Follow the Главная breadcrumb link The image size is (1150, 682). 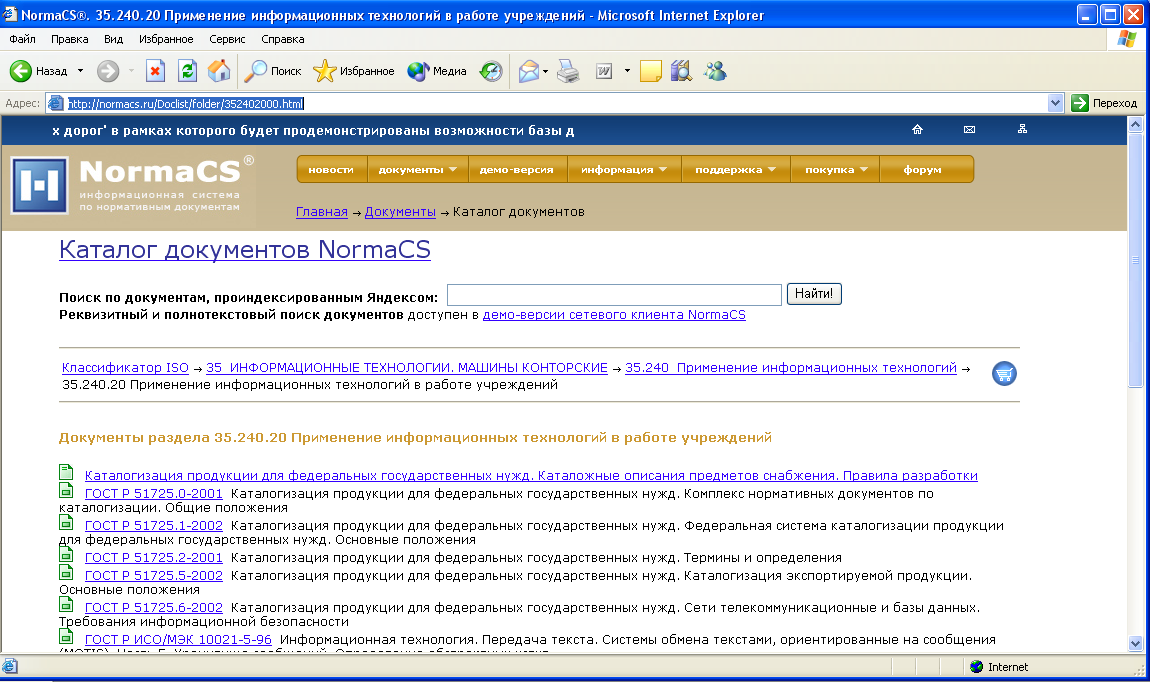pyautogui.click(x=322, y=212)
